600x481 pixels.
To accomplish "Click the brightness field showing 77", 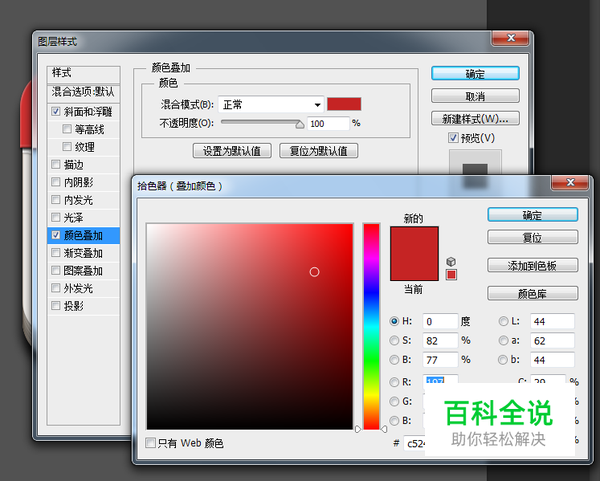I will click(440, 360).
